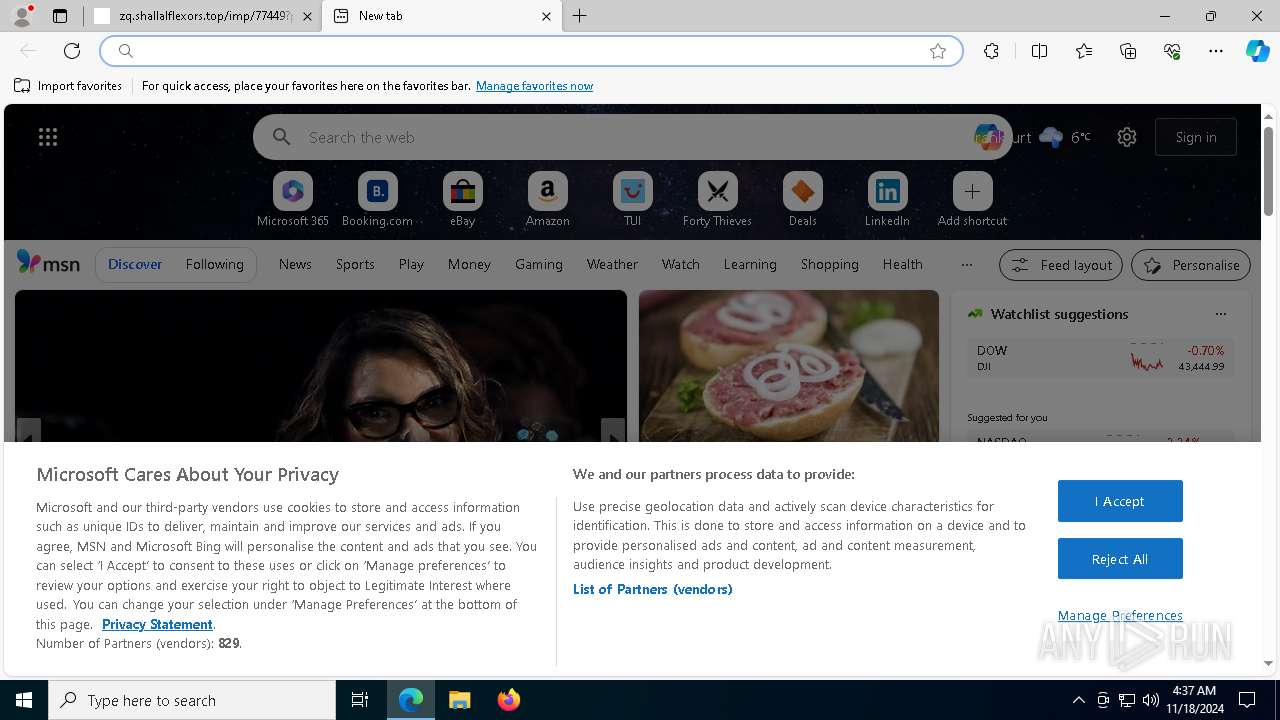The image size is (1280, 720).
Task: Open the Extensions puzzle icon
Action: [x=991, y=51]
